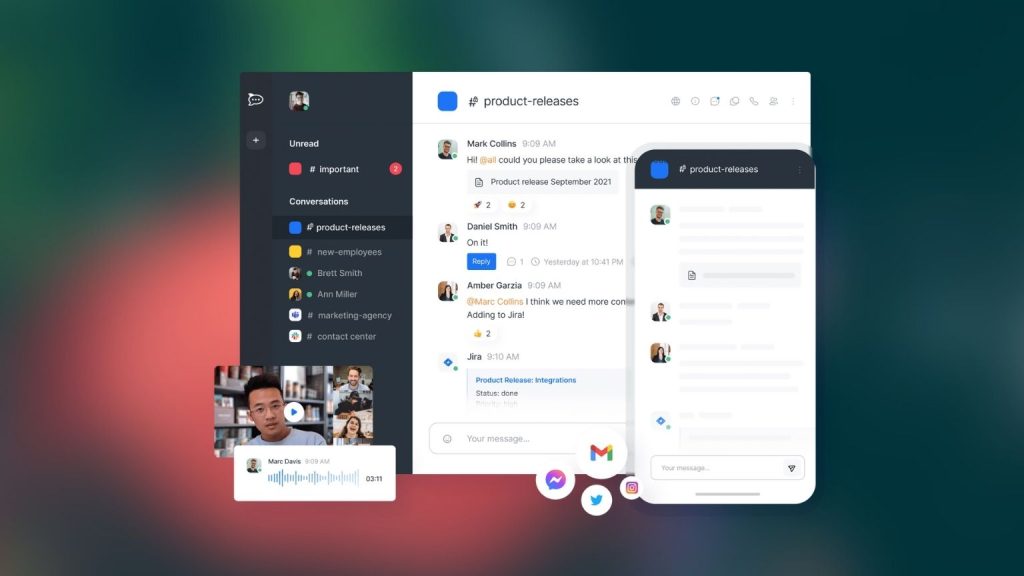Image resolution: width=1024 pixels, height=576 pixels.
Task: Click the send icon in the mobile message box
Action: (792, 468)
